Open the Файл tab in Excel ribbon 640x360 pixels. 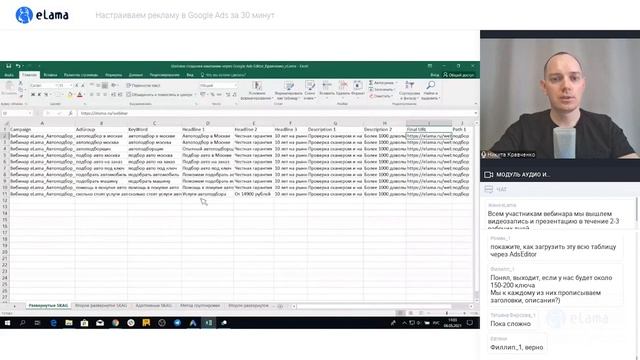9,75
